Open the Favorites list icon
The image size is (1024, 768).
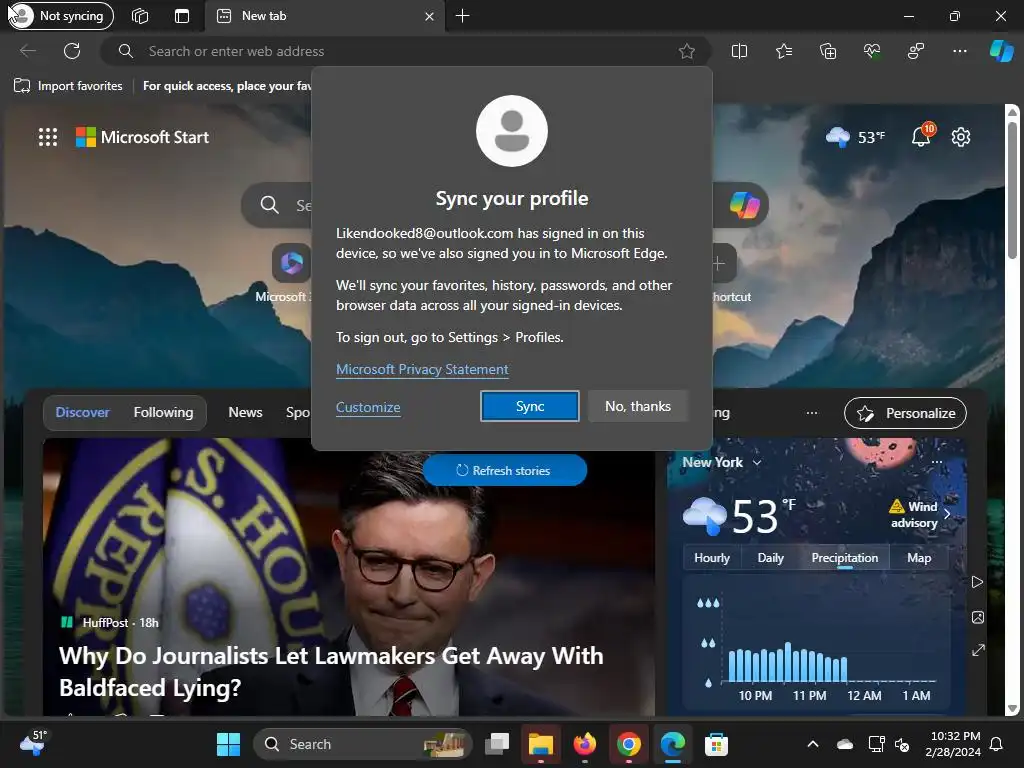[784, 51]
